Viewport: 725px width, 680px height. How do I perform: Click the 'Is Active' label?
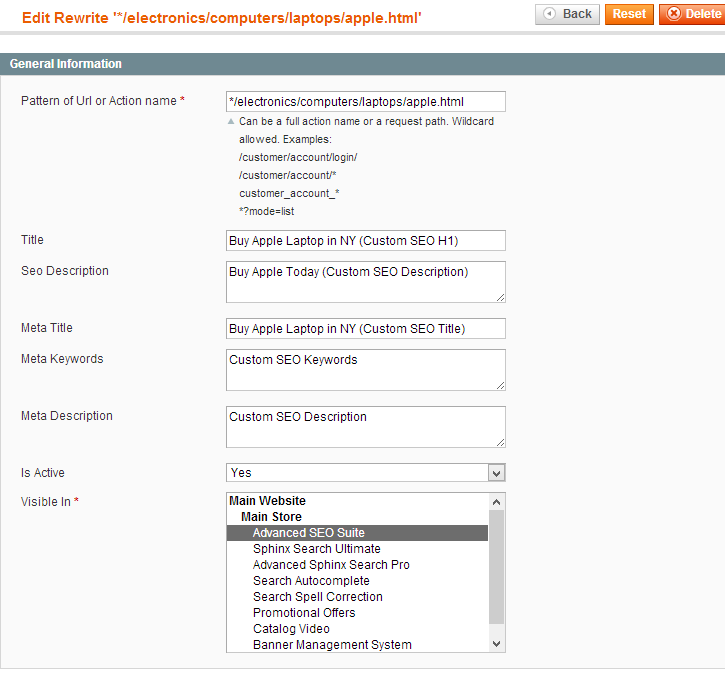(x=43, y=473)
